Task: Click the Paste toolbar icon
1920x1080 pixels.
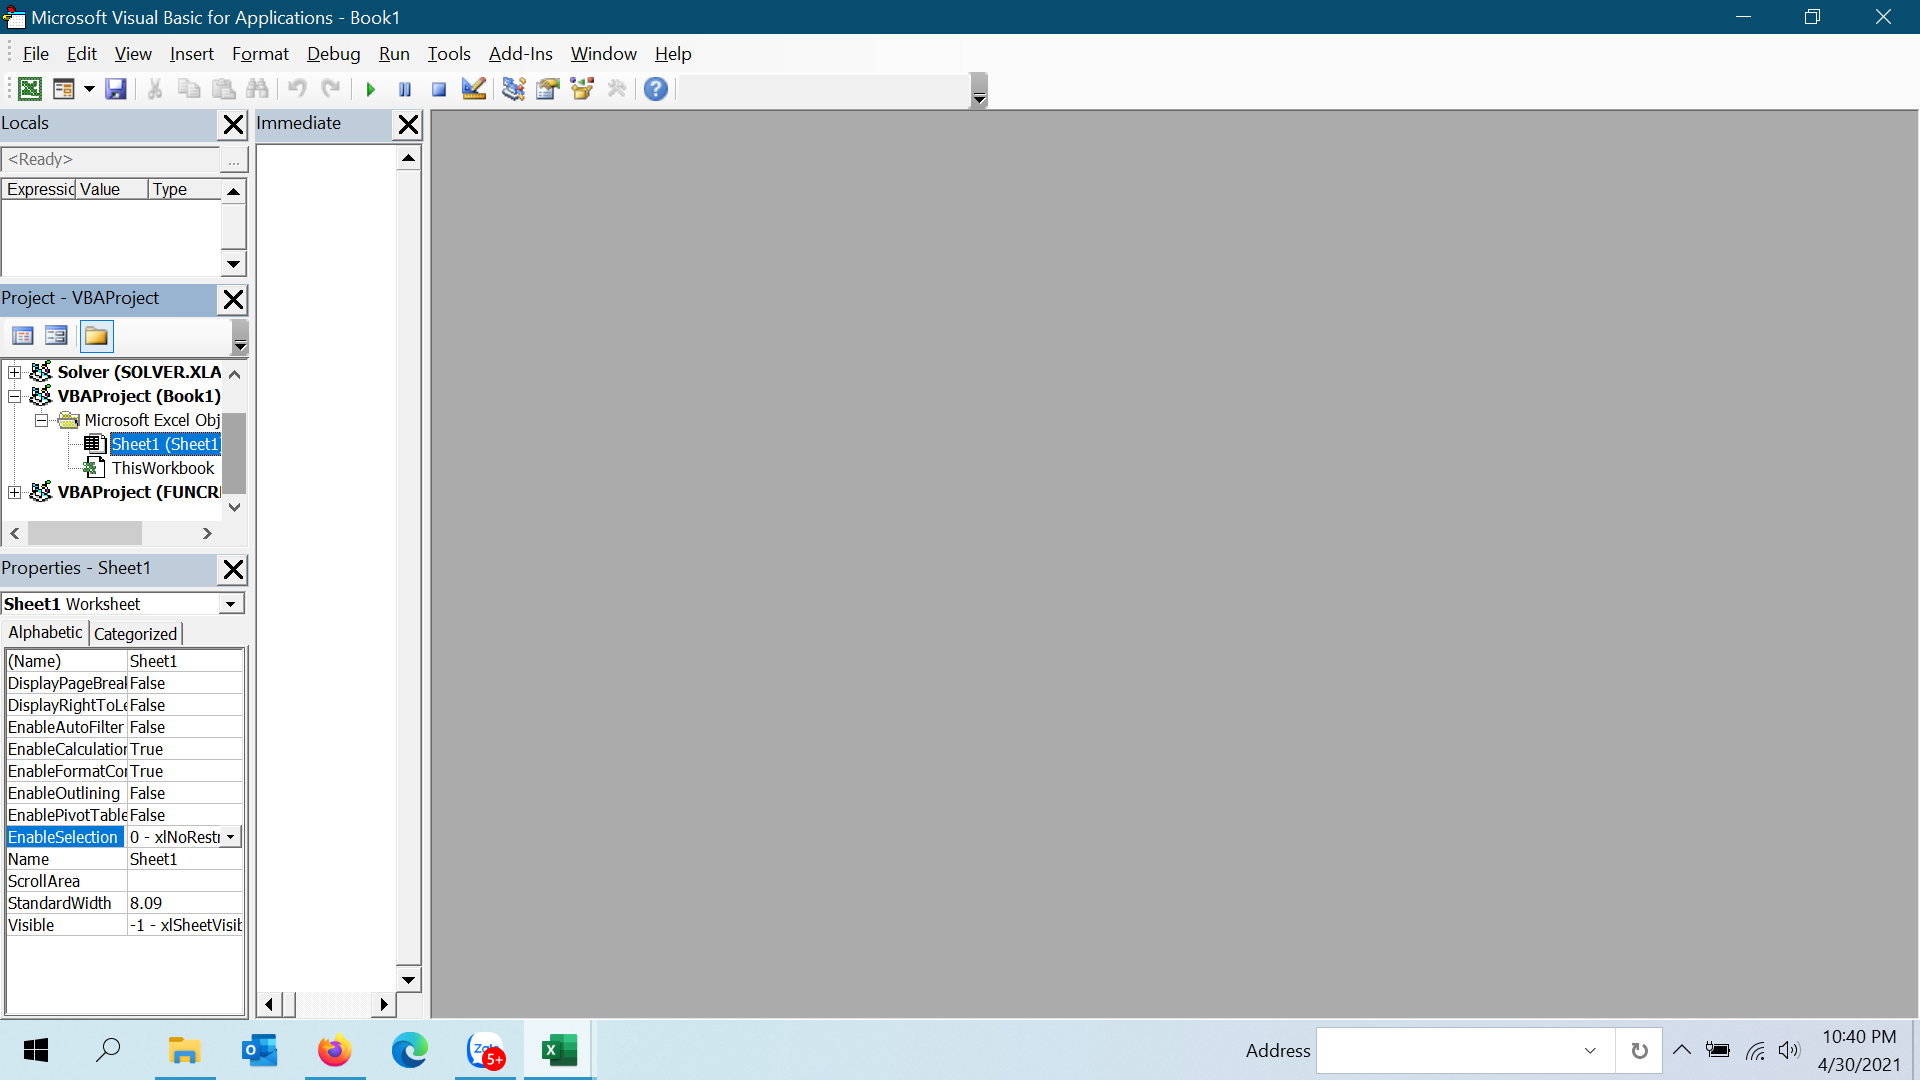Action: click(223, 89)
